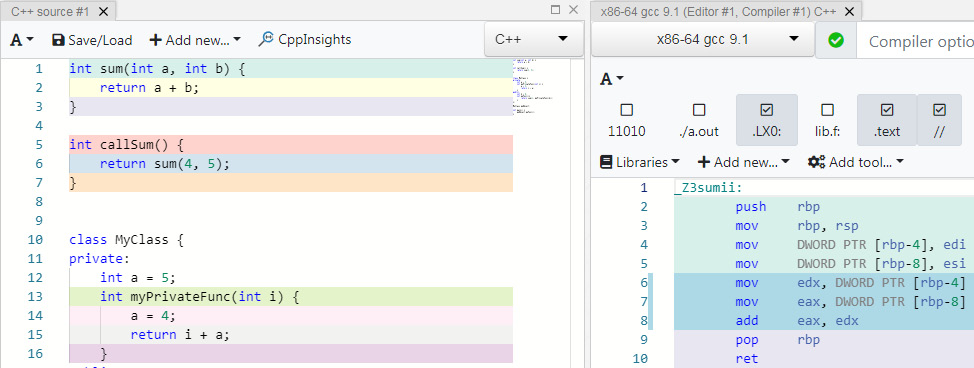This screenshot has height=368, width=974.
Task: Click the source line 'int a = 5;'
Action: [138, 278]
